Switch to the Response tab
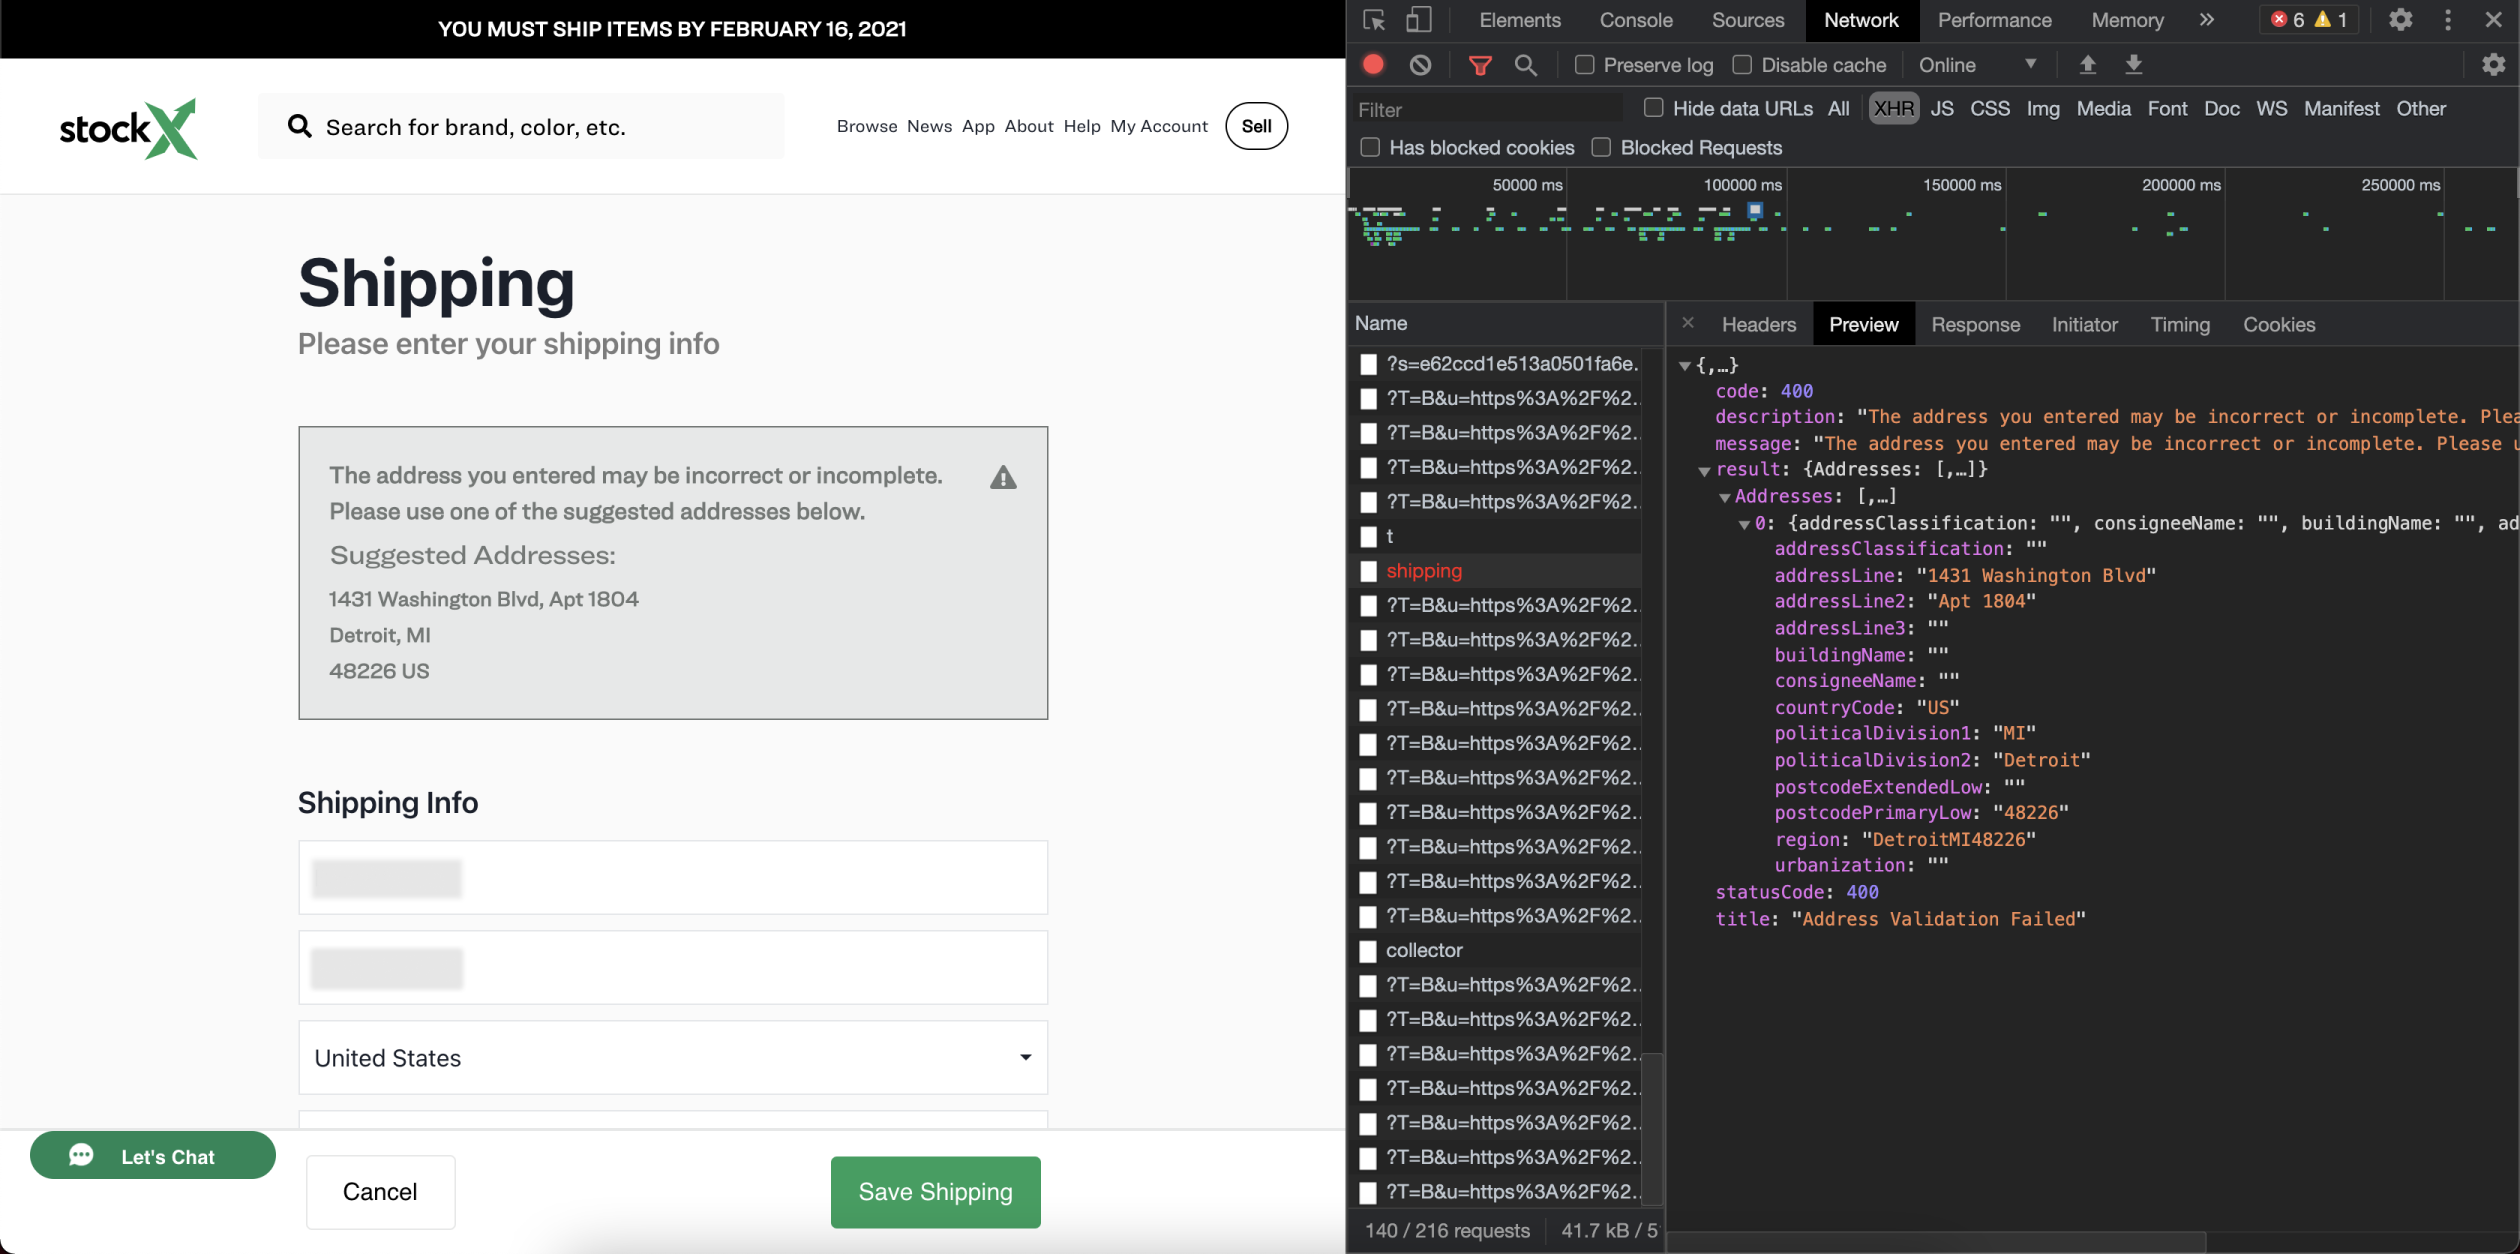This screenshot has width=2520, height=1254. click(x=1975, y=324)
